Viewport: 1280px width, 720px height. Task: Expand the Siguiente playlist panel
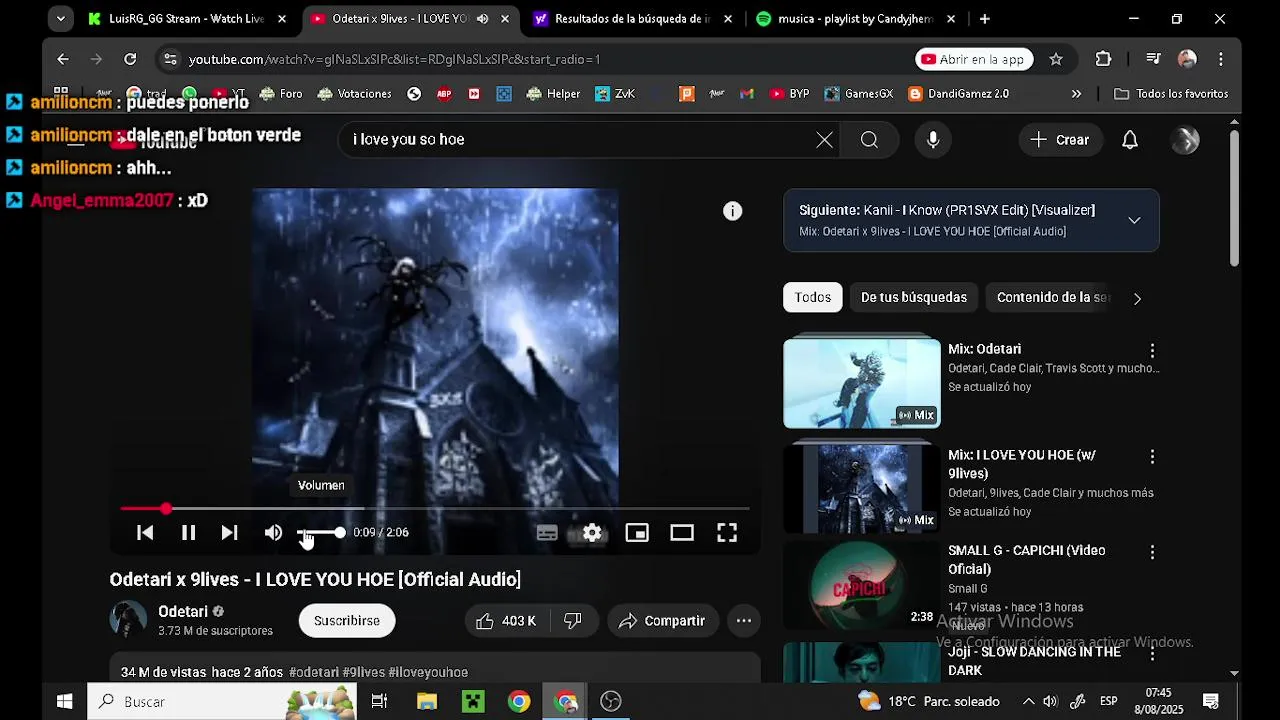1134,220
